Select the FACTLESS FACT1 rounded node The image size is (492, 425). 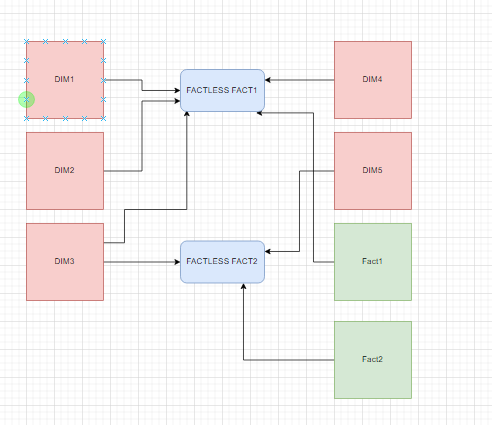click(x=222, y=90)
